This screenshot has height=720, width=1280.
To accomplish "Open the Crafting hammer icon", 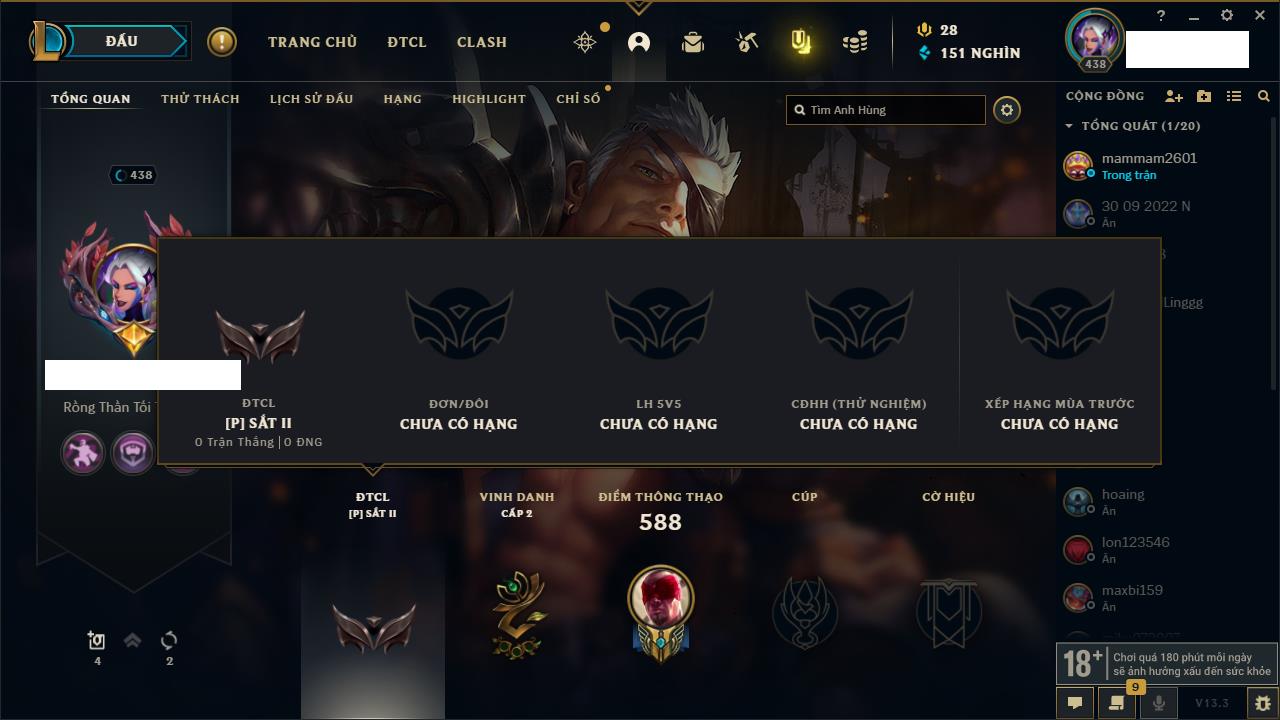I will [746, 42].
